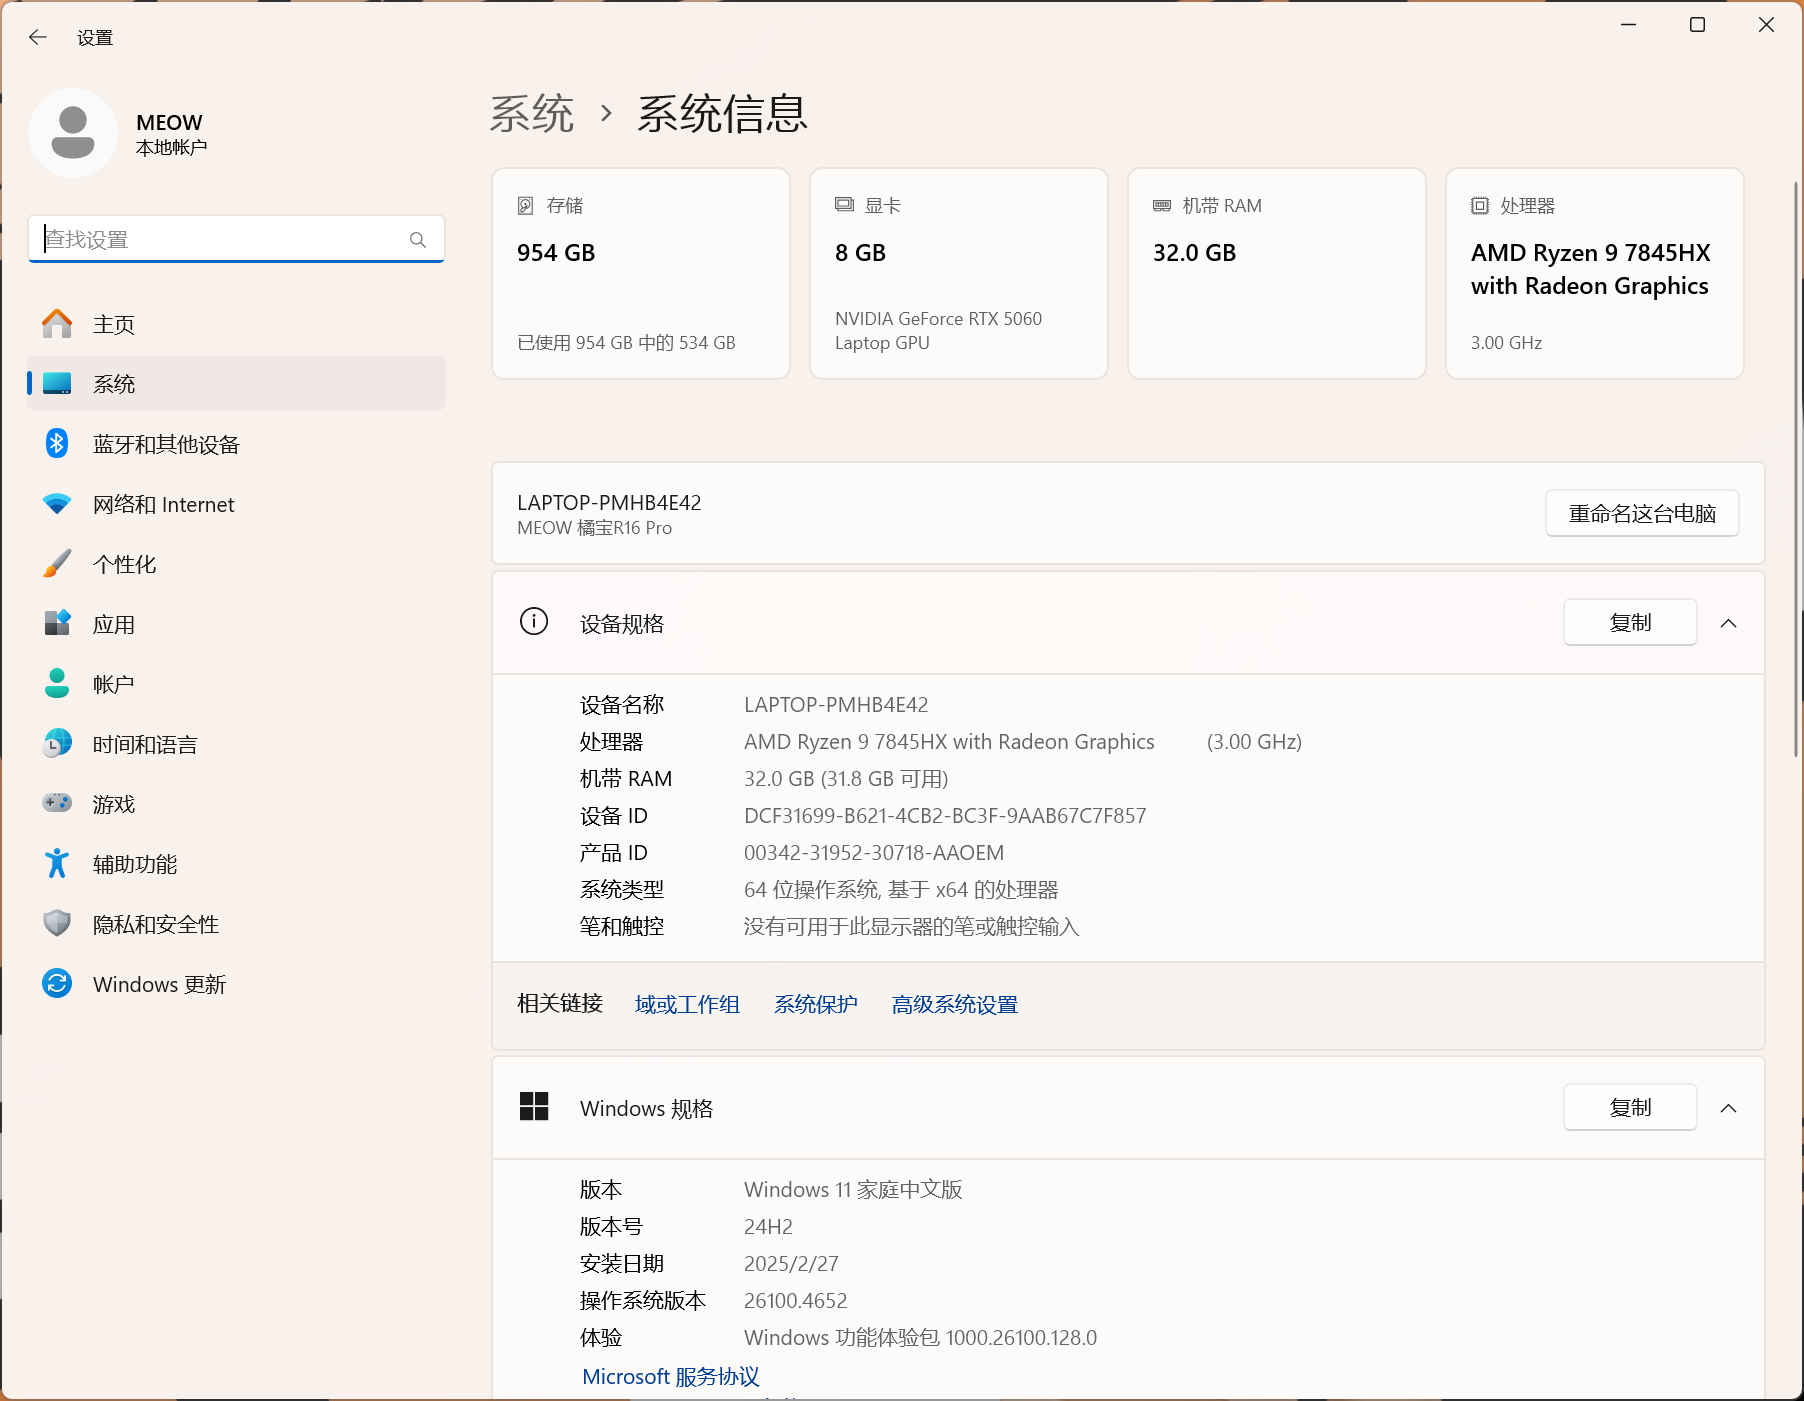1804x1401 pixels.
Task: Click the home icon for 主页
Action: pyautogui.click(x=57, y=324)
